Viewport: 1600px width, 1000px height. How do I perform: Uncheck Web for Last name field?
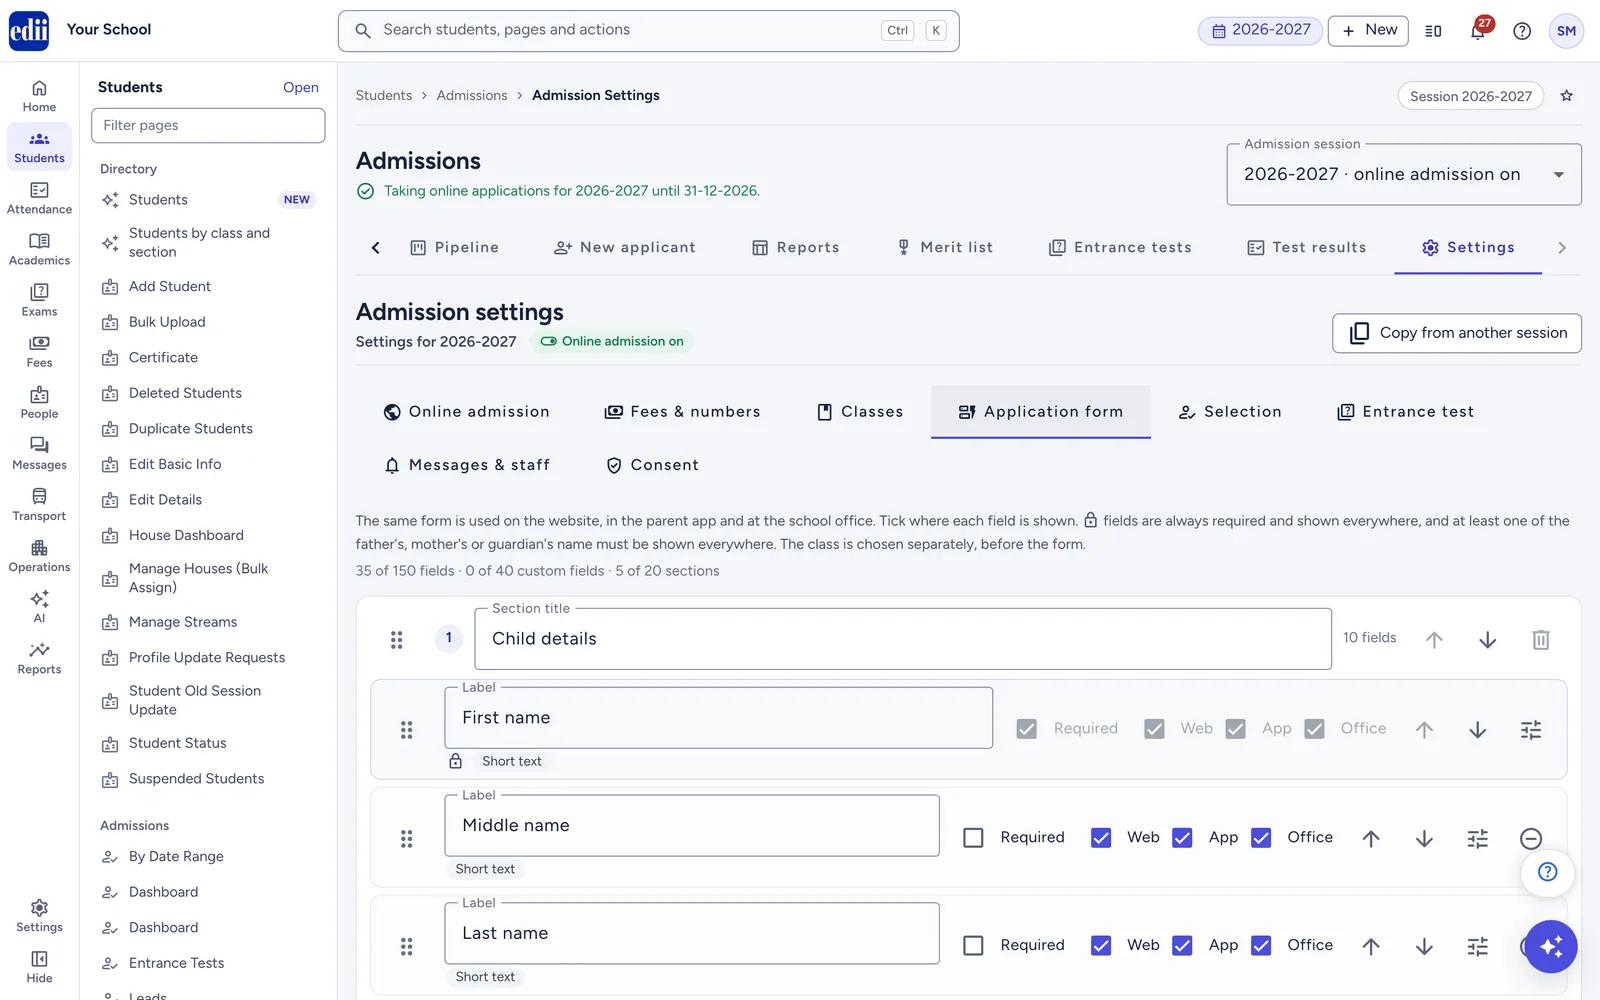[x=1101, y=946]
